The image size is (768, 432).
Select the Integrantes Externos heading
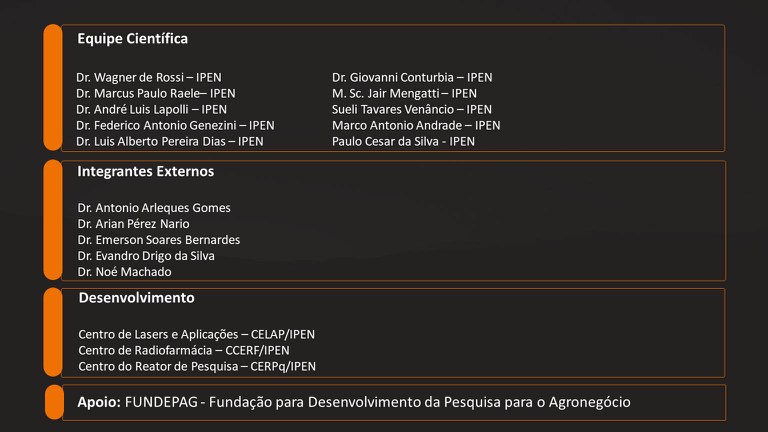pos(145,171)
